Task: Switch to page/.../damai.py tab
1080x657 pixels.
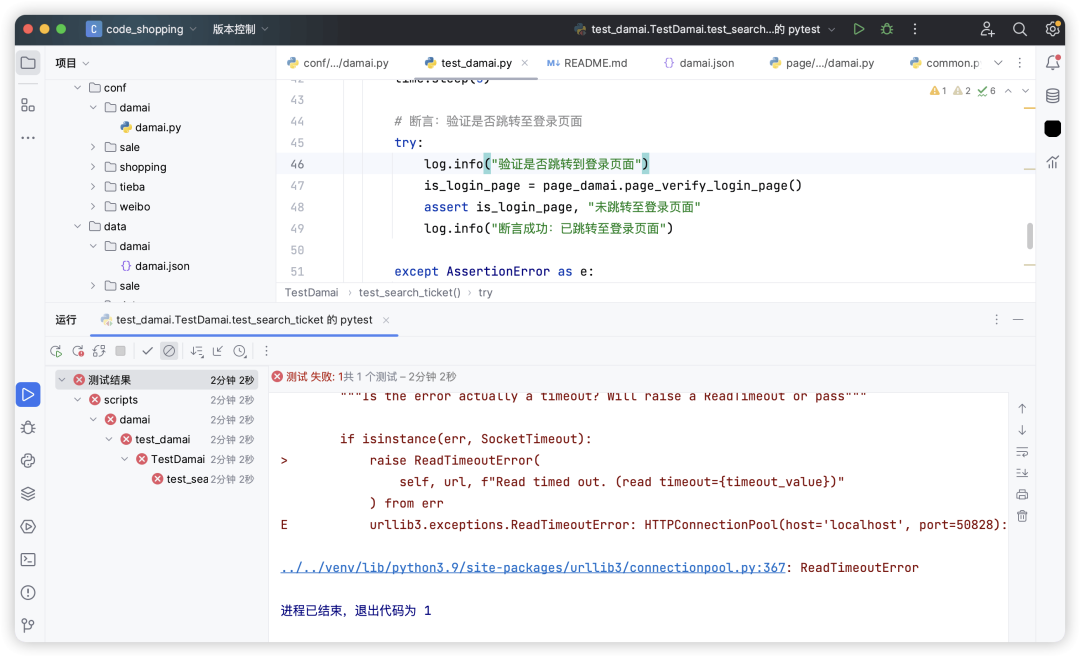Action: point(822,63)
